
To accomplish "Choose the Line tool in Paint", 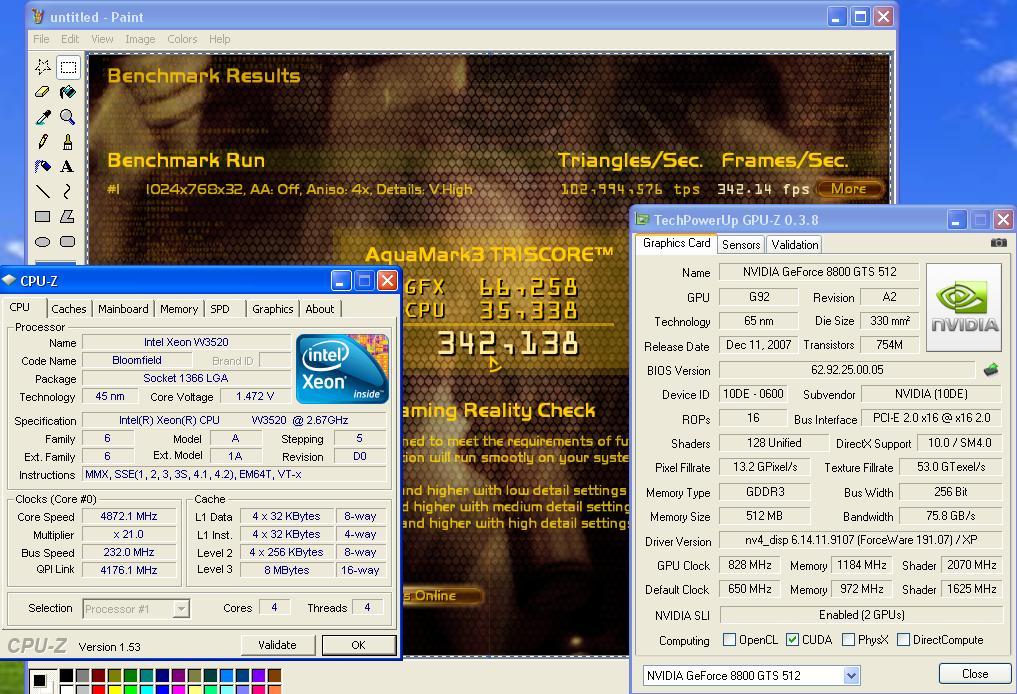I will (43, 191).
